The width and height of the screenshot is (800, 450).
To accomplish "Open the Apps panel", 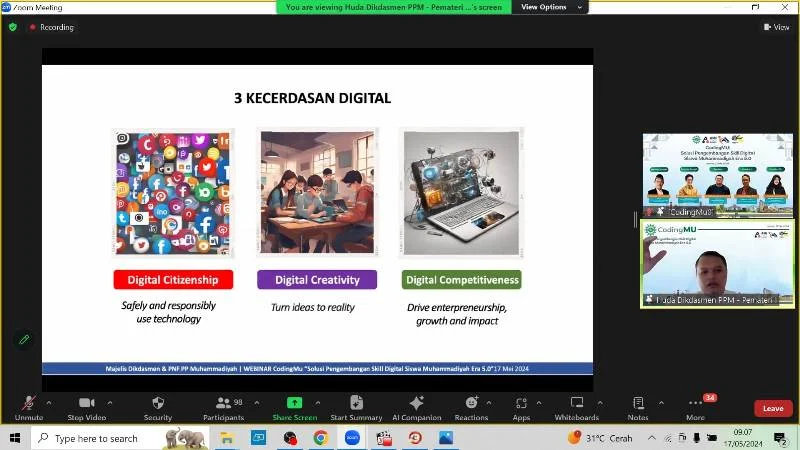I will [521, 408].
